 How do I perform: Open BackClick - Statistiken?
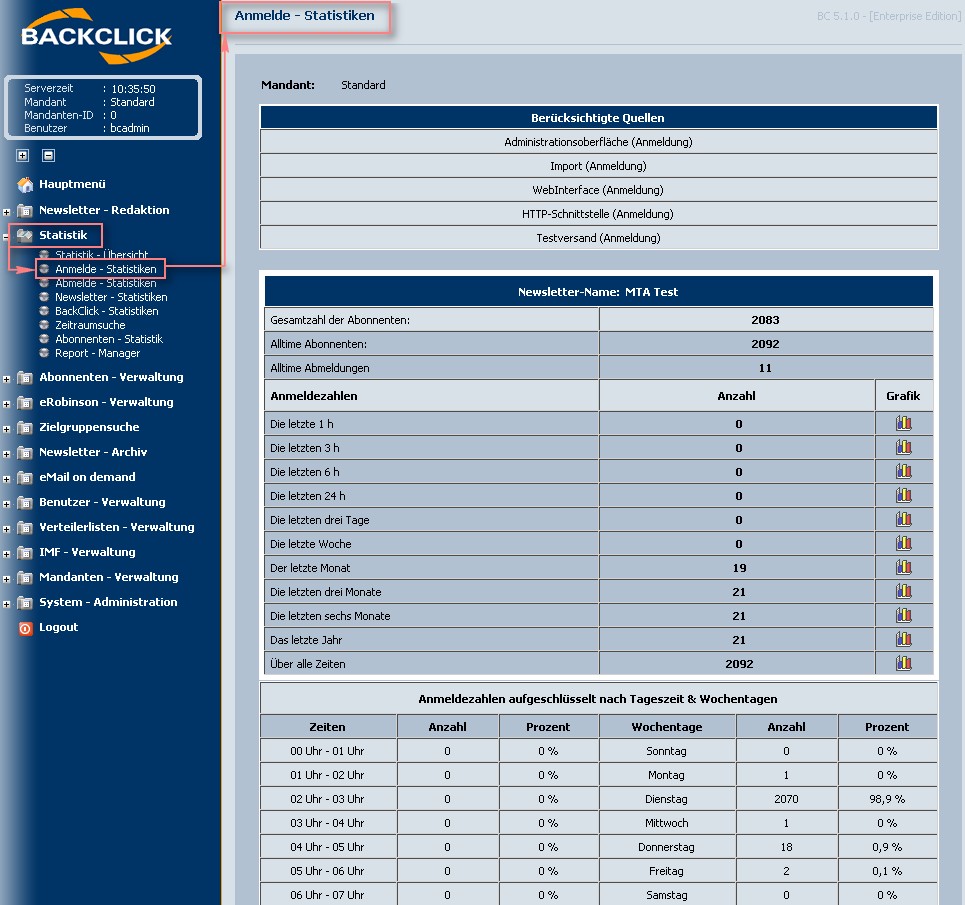(x=106, y=311)
